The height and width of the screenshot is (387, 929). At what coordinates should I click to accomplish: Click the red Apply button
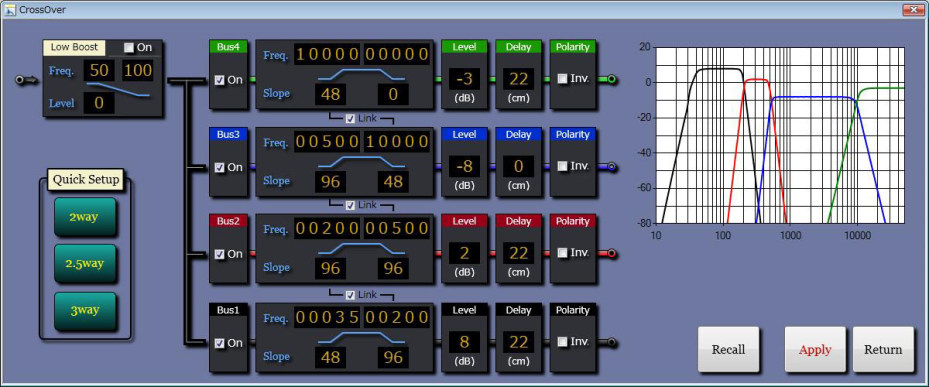815,349
